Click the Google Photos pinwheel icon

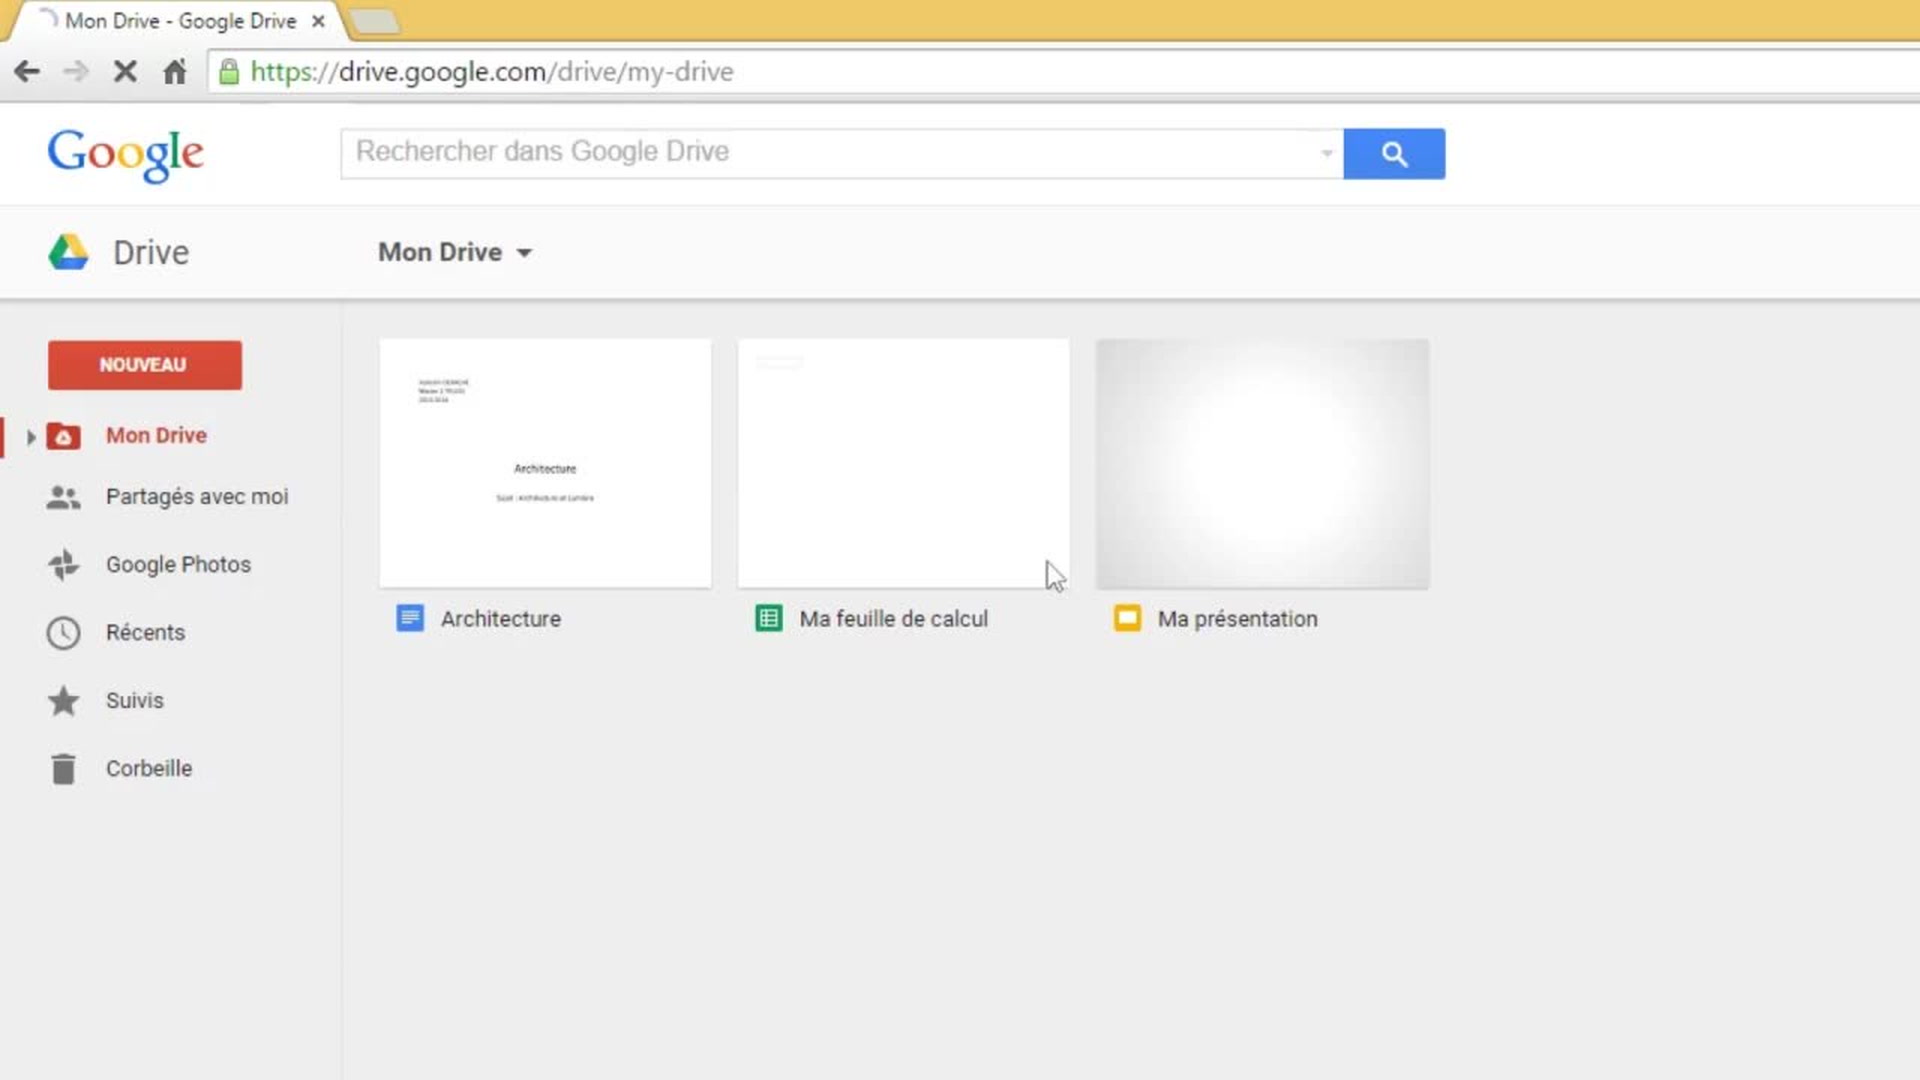pos(63,565)
